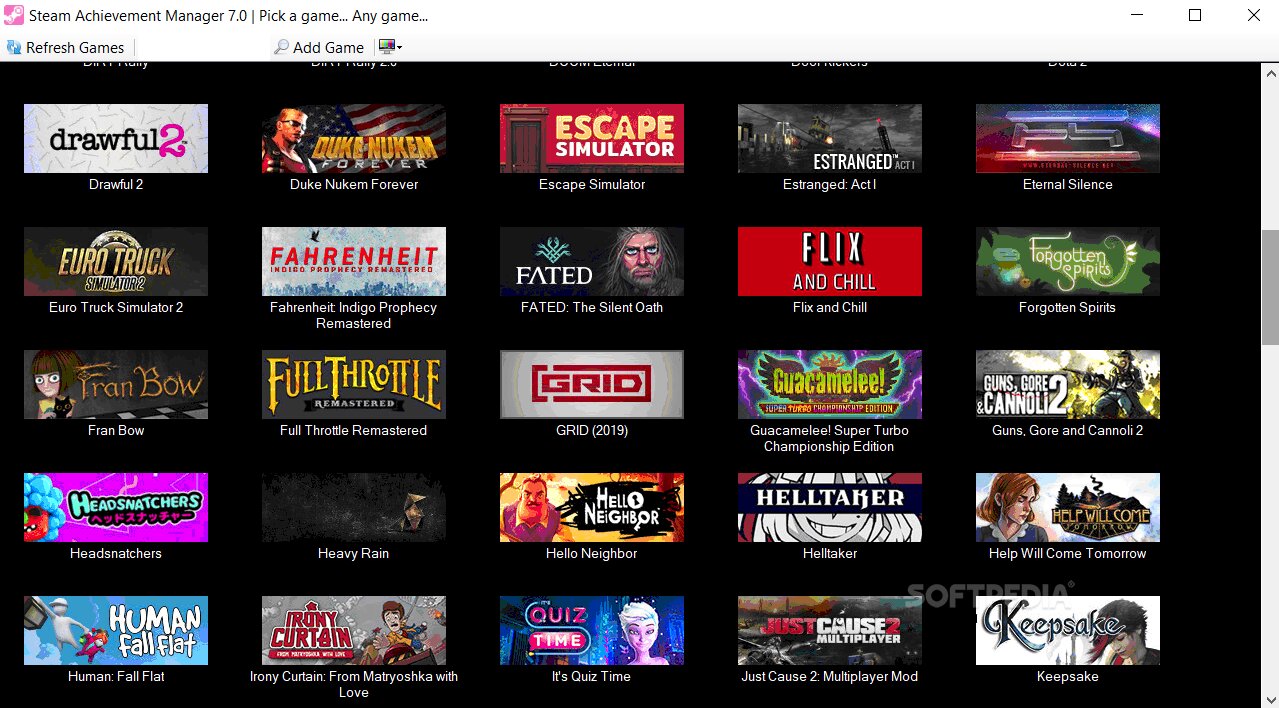The image size is (1279, 708).
Task: Click the Steam Achievement Manager title bar icon
Action: [x=14, y=16]
